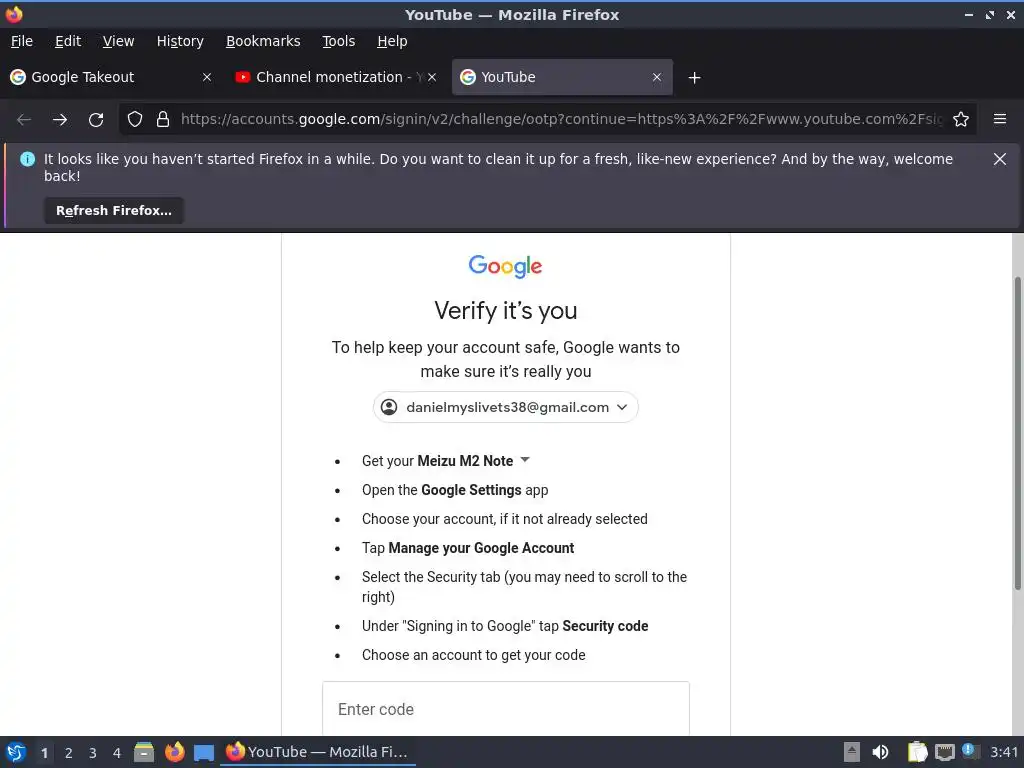Open the volume speaker tray icon
The width and height of the screenshot is (1024, 768).
point(880,752)
